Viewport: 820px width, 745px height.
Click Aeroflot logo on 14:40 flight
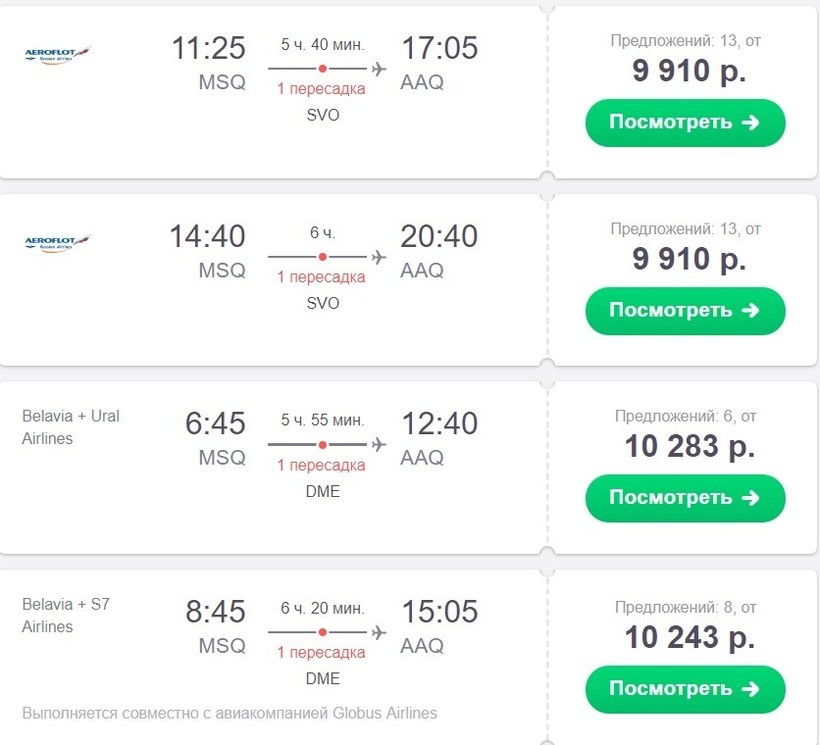click(58, 243)
